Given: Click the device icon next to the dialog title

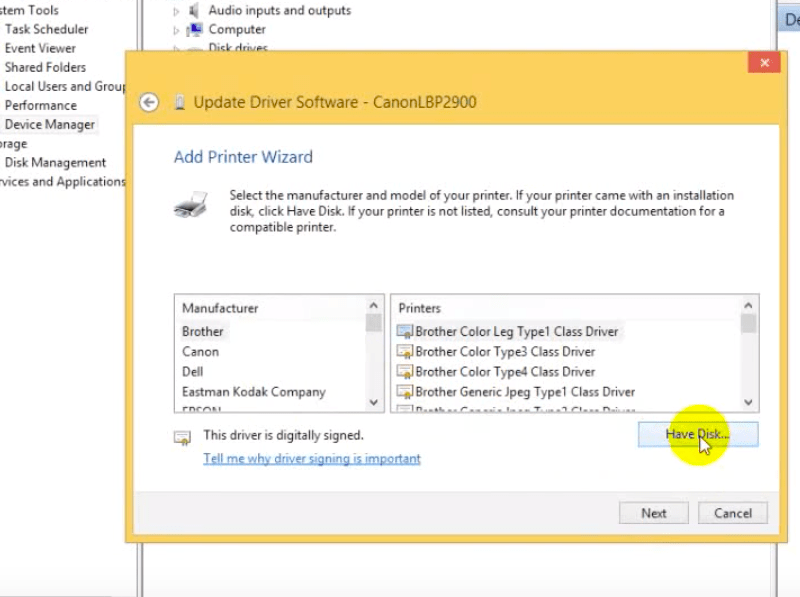Looking at the screenshot, I should [x=180, y=103].
